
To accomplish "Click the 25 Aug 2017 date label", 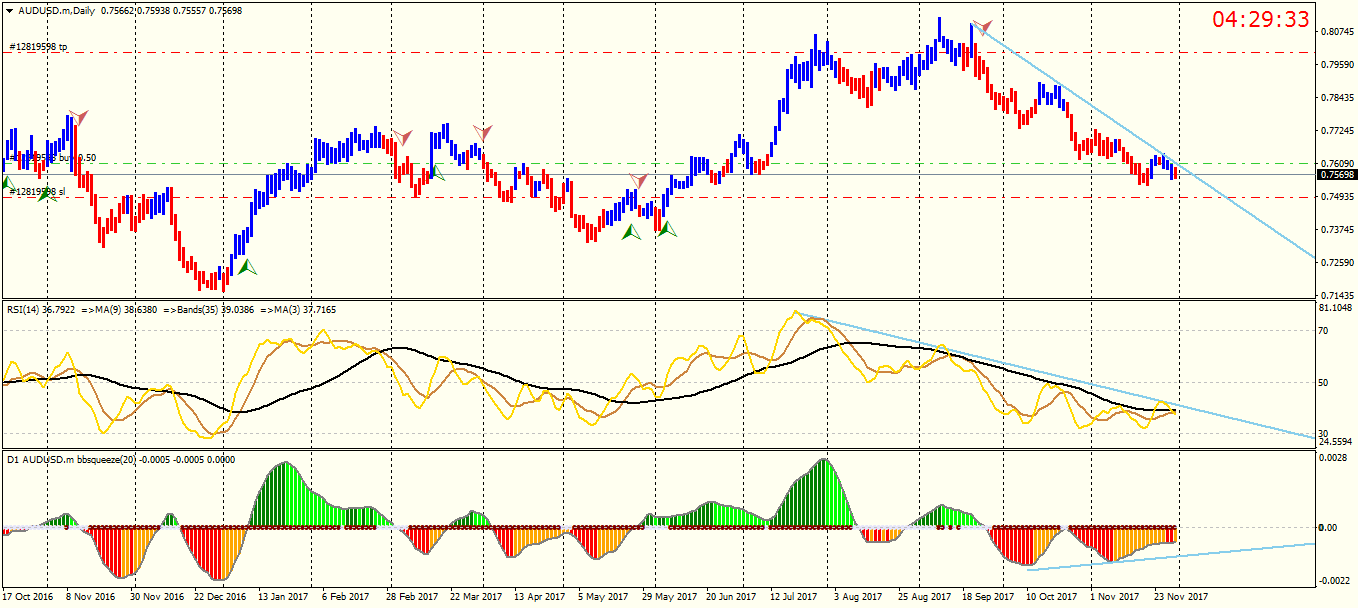I will (925, 597).
